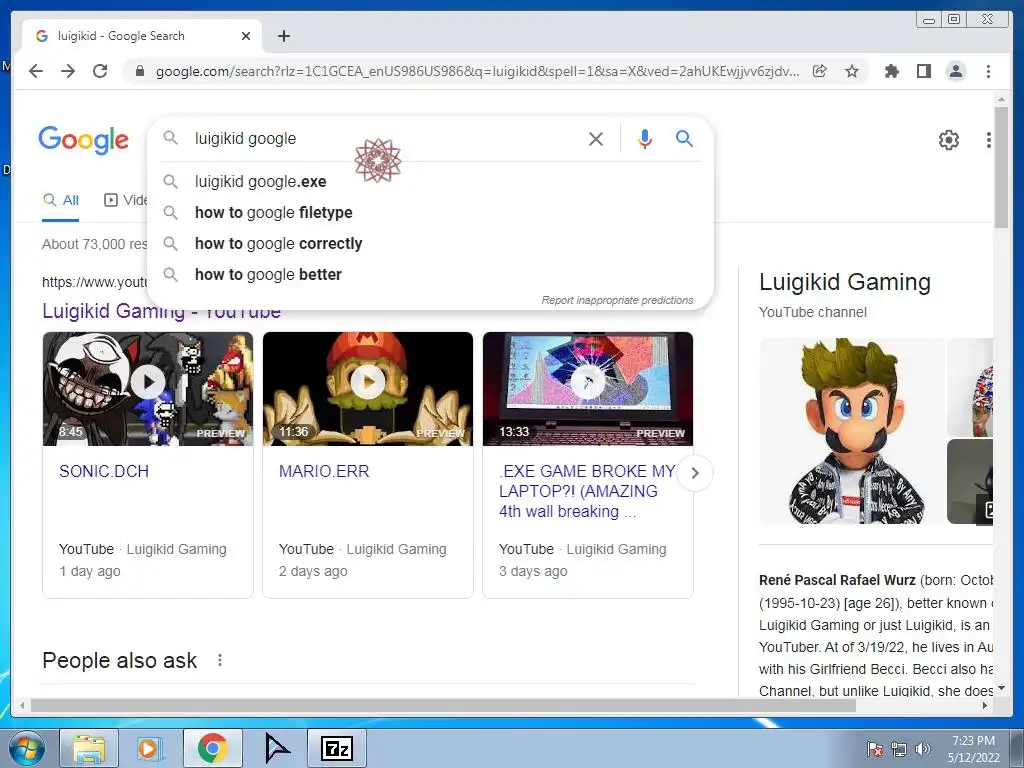1024x768 pixels.
Task: Pick suggestion how to google better
Action: pos(430,274)
